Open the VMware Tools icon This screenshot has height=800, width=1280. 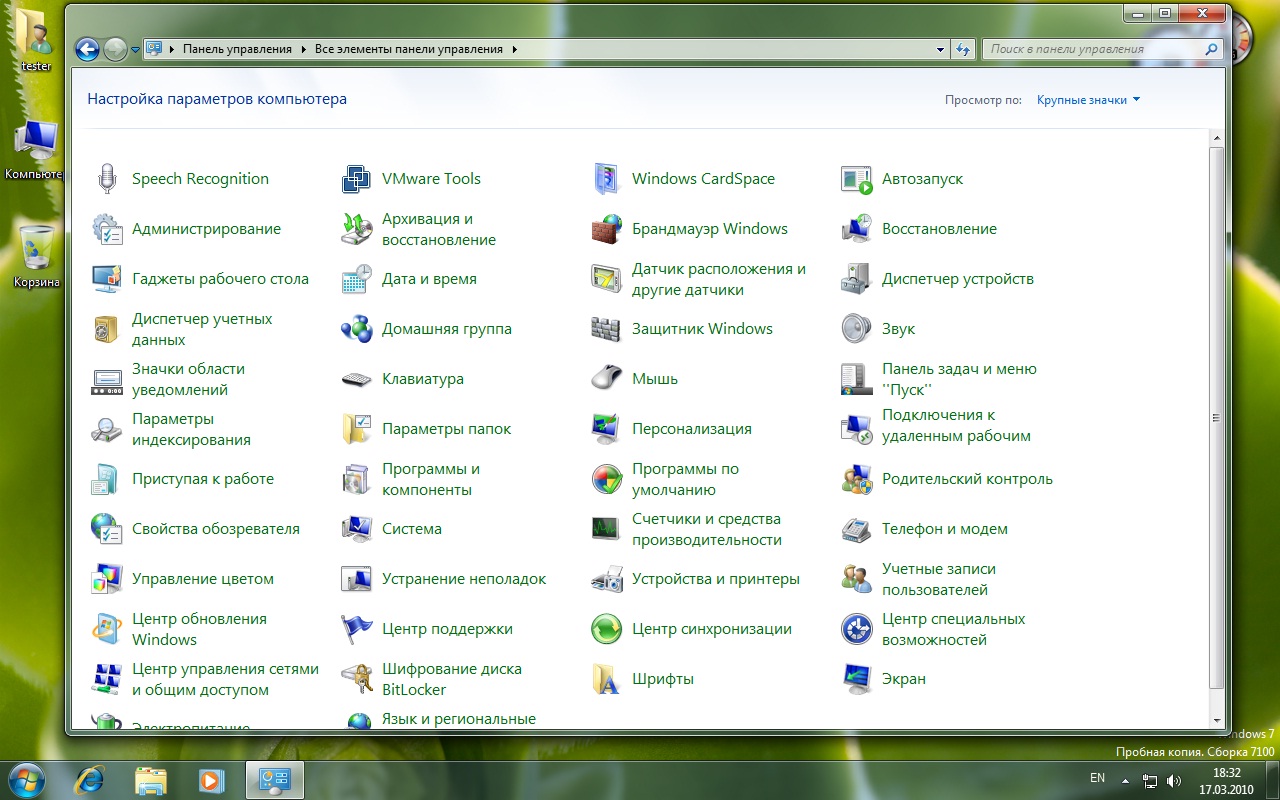point(357,179)
